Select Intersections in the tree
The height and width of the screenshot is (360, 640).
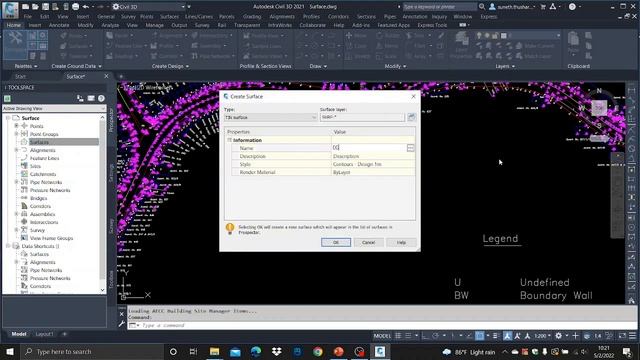tap(44, 222)
